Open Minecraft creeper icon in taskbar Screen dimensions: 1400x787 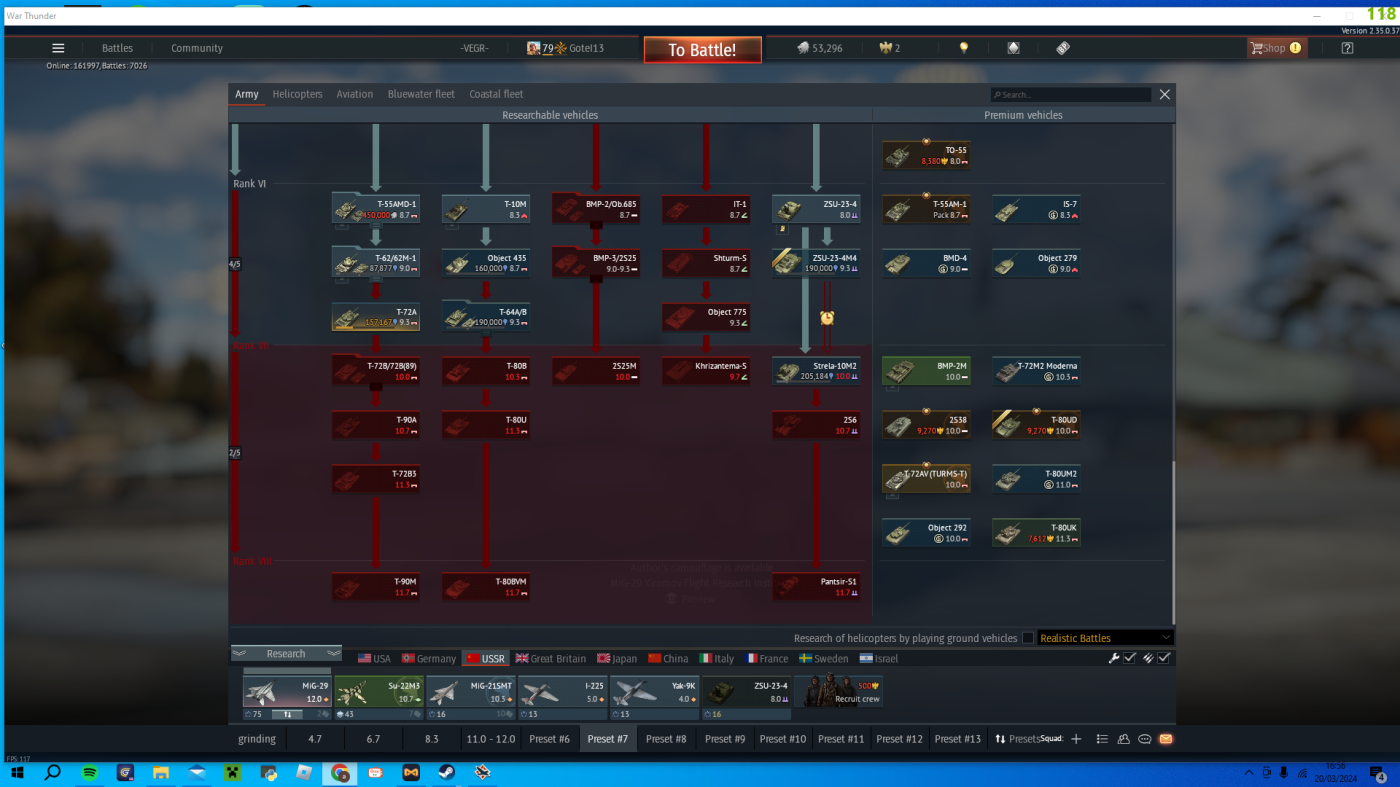(232, 773)
